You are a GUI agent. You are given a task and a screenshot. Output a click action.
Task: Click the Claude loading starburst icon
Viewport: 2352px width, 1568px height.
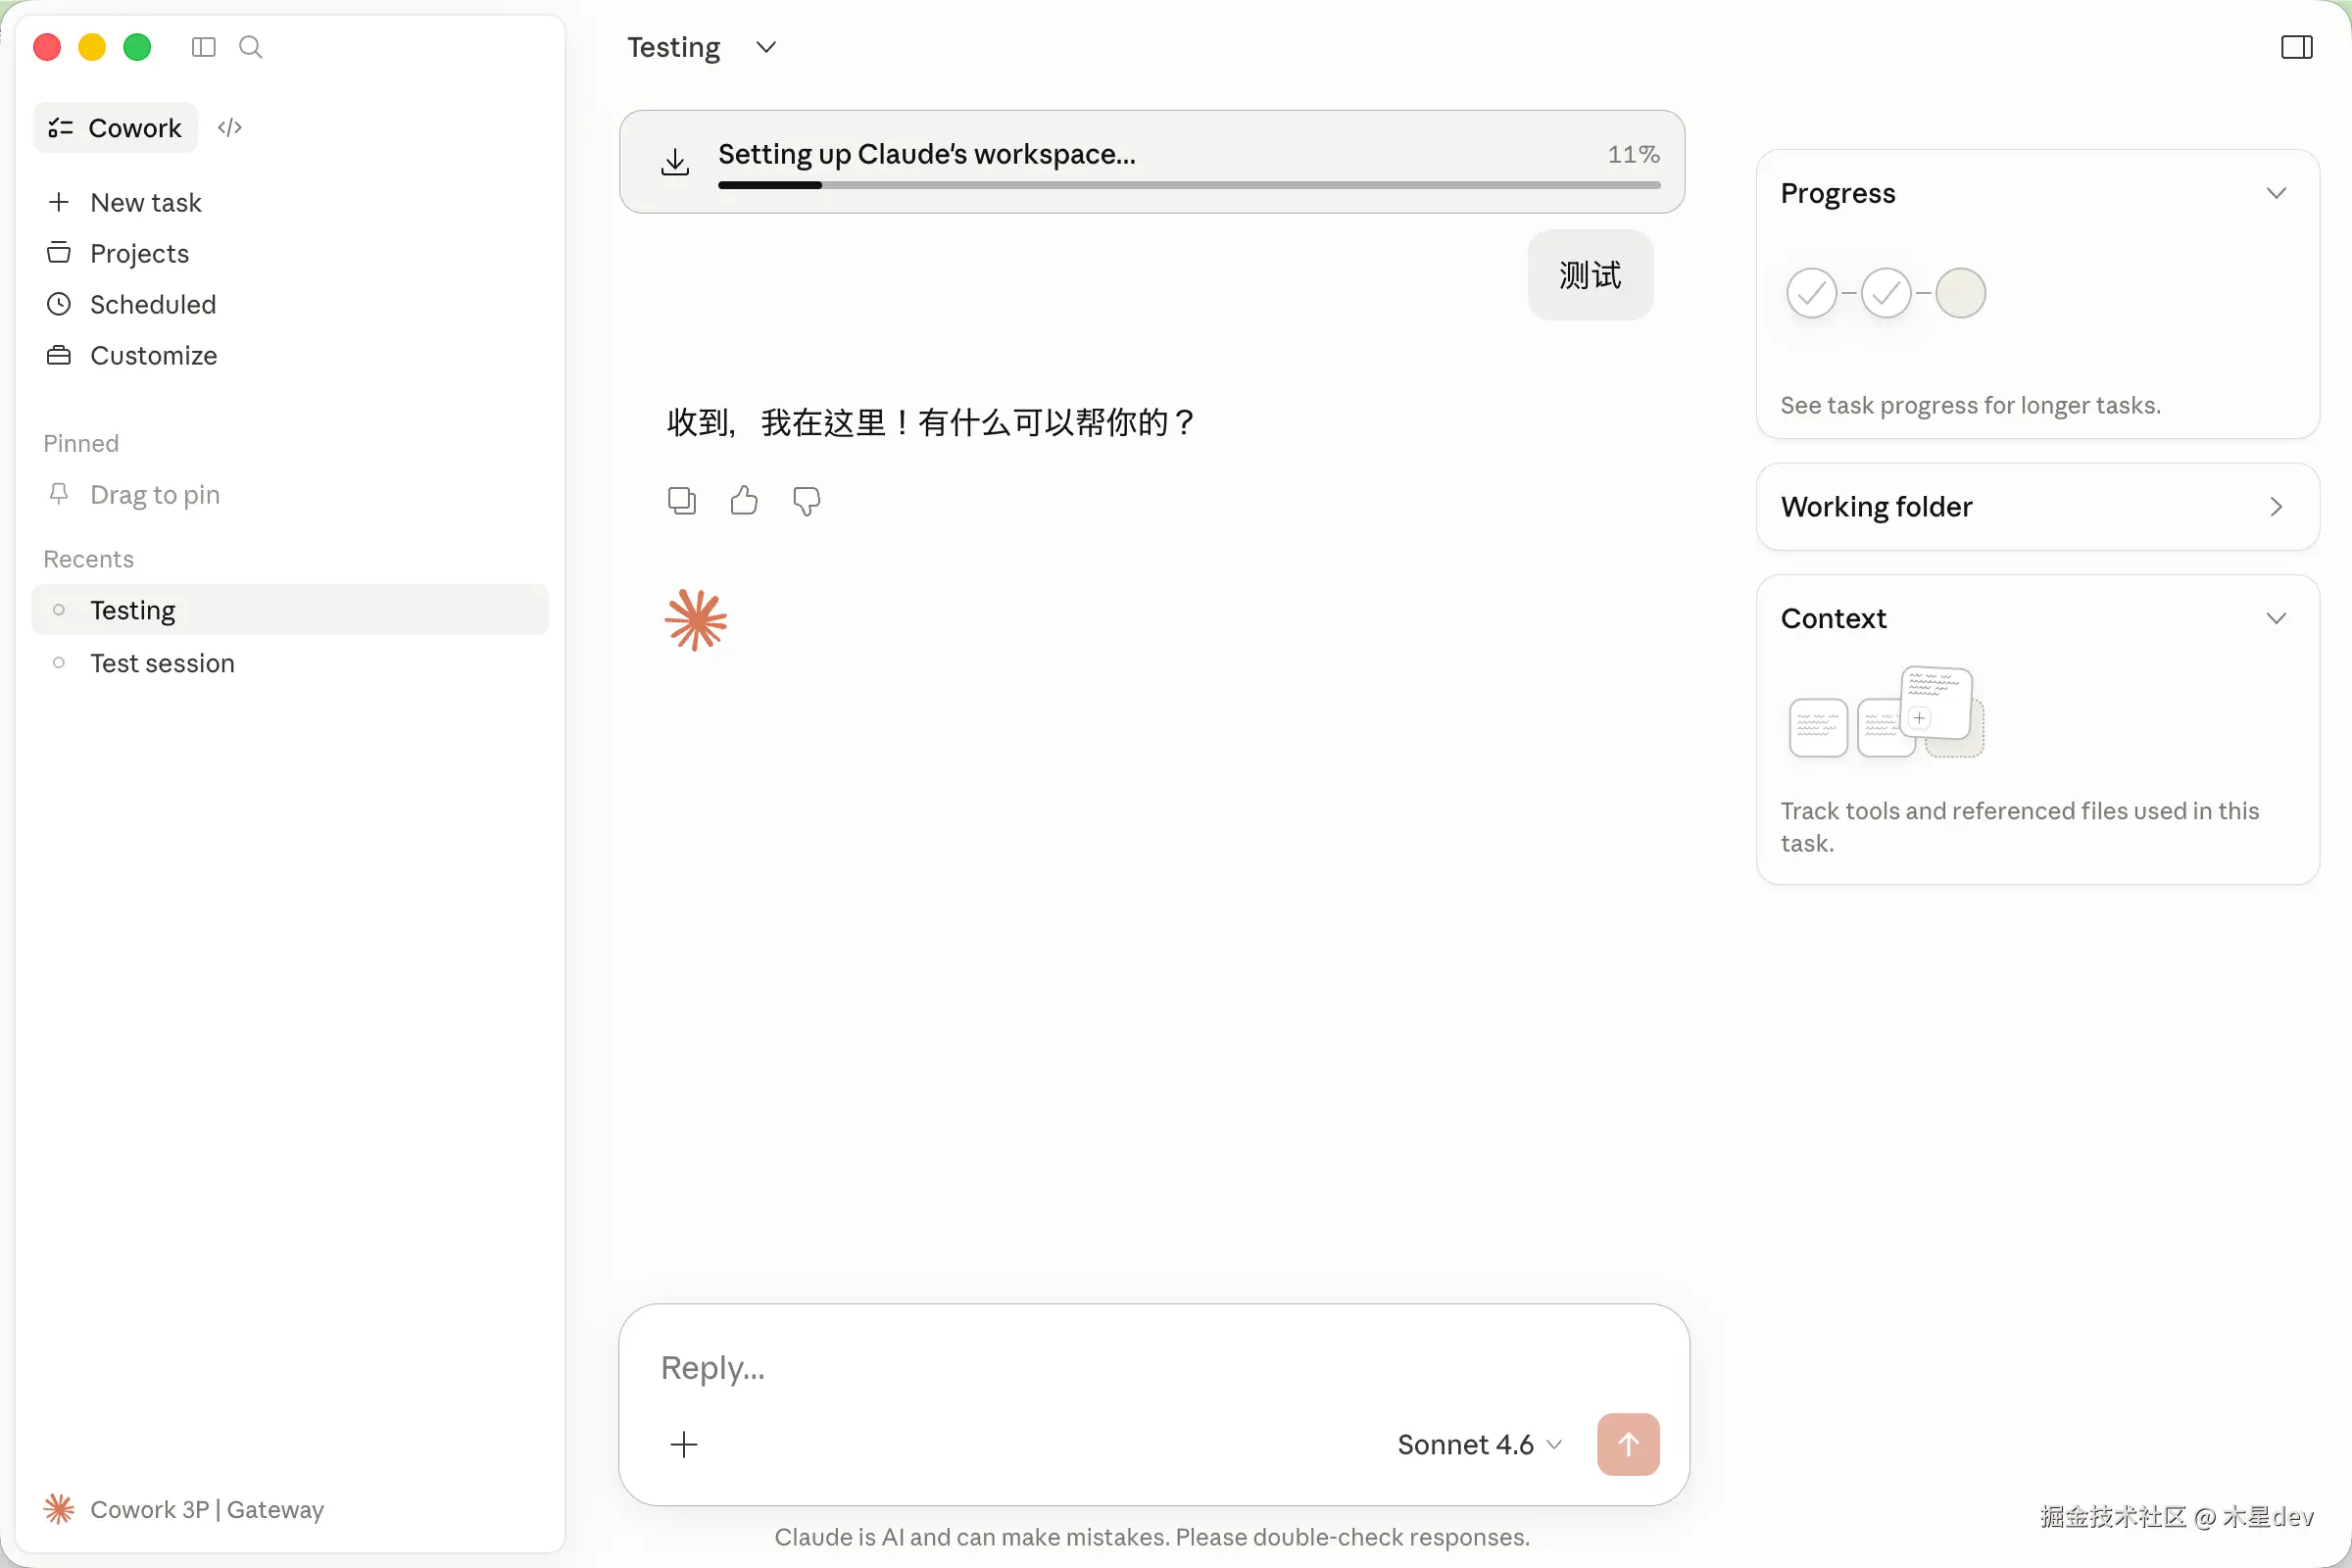(x=696, y=620)
